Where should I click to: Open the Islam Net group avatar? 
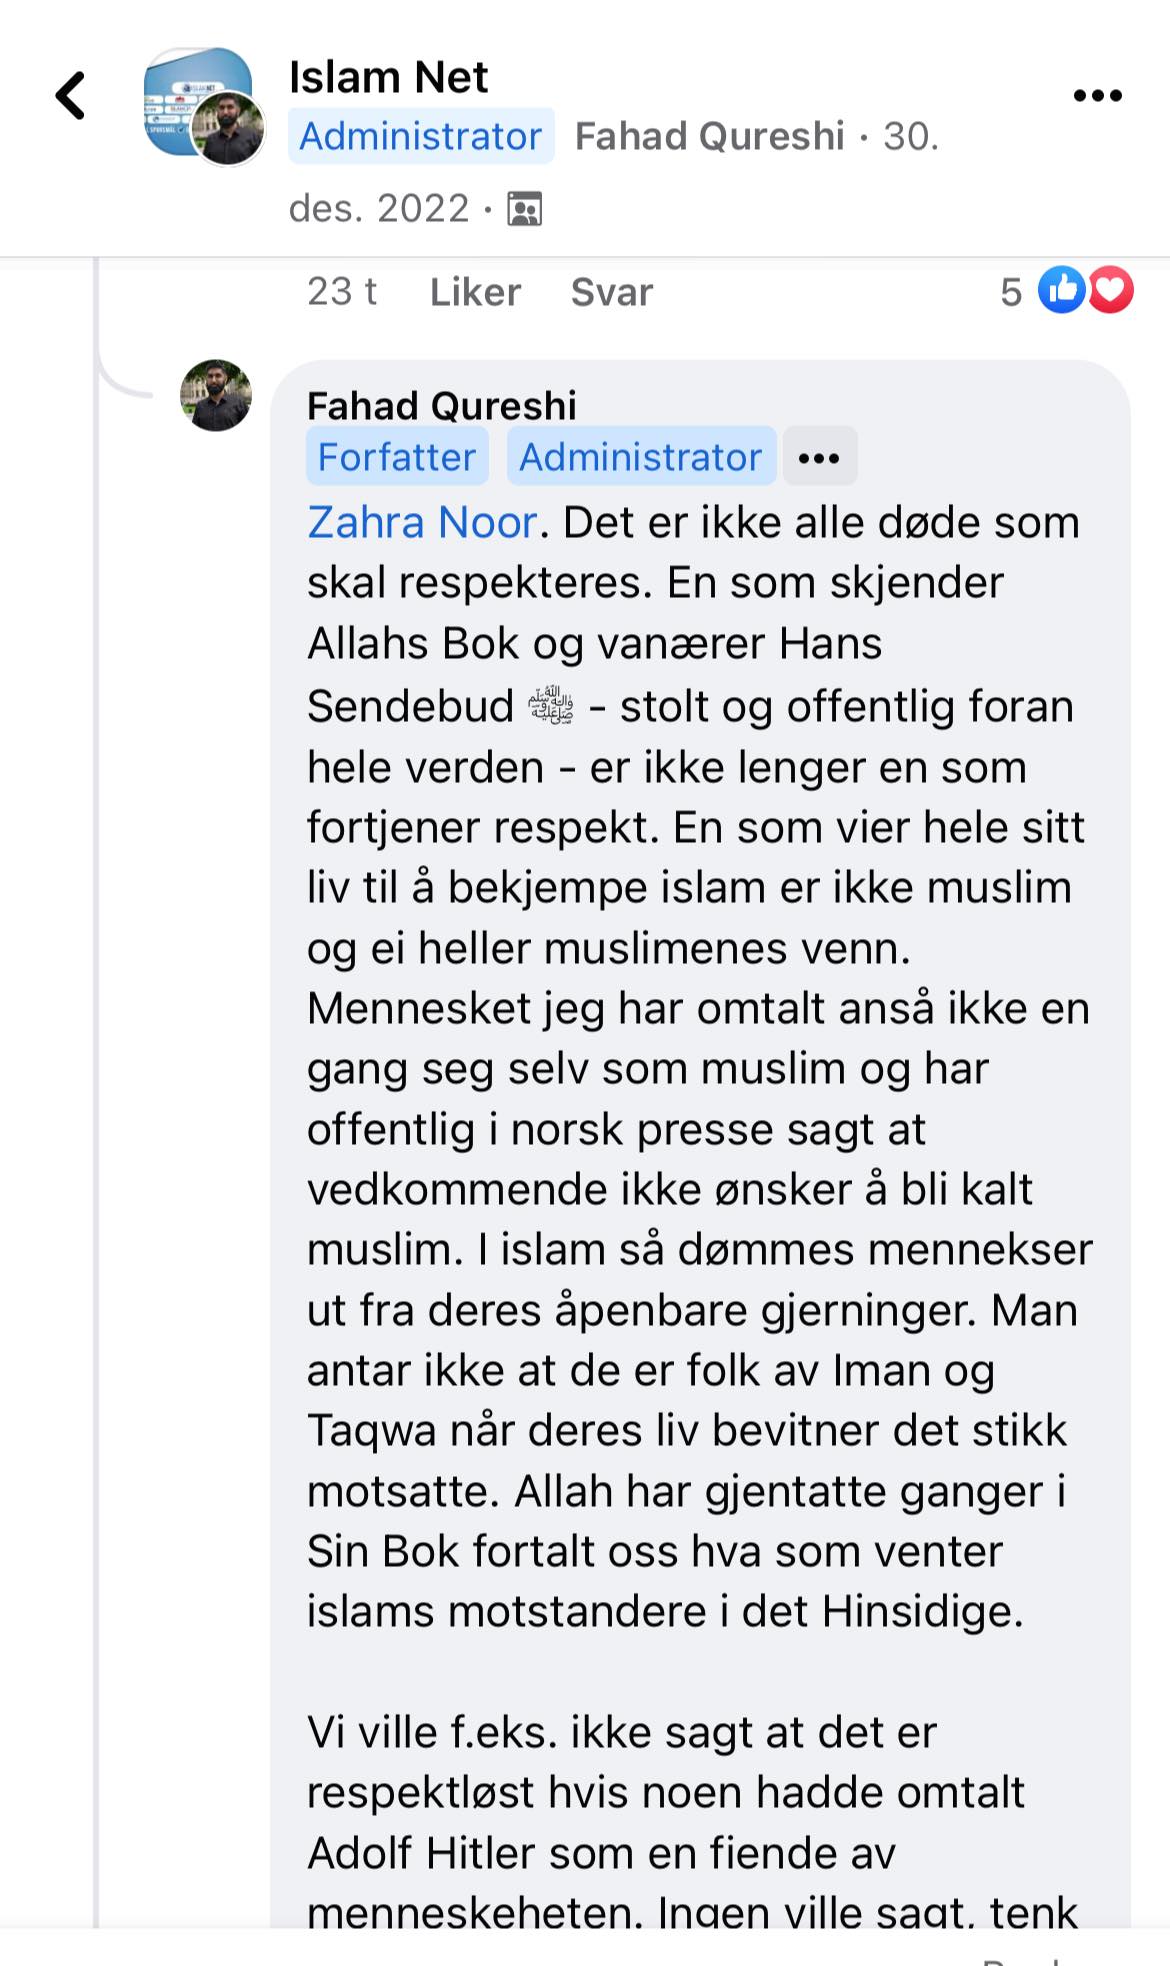tap(198, 101)
